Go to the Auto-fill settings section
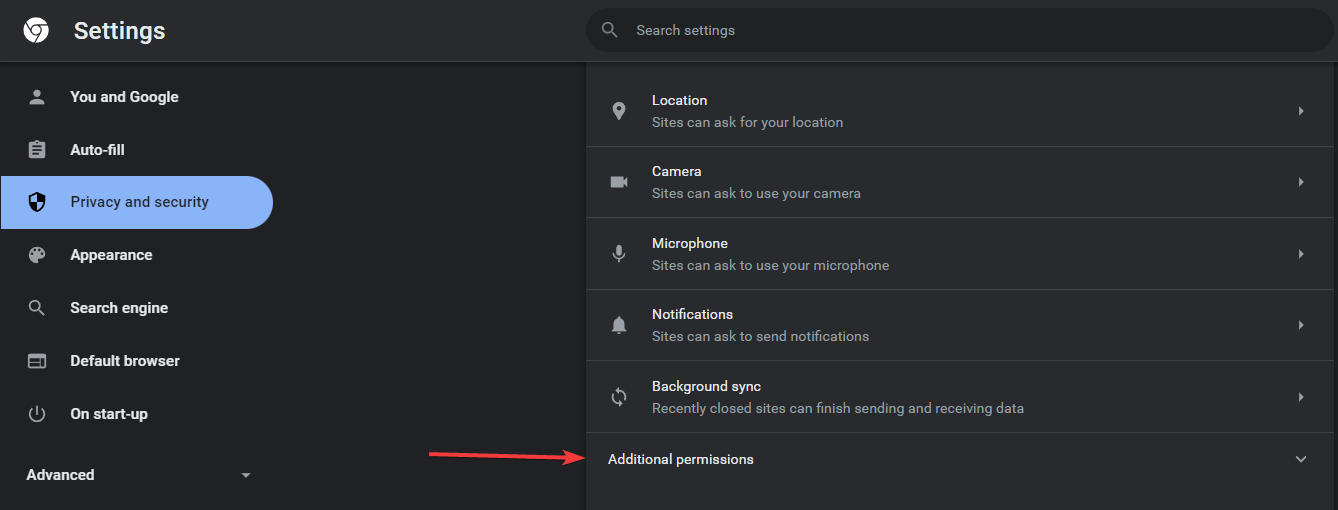The width and height of the screenshot is (1338, 510). coord(97,150)
